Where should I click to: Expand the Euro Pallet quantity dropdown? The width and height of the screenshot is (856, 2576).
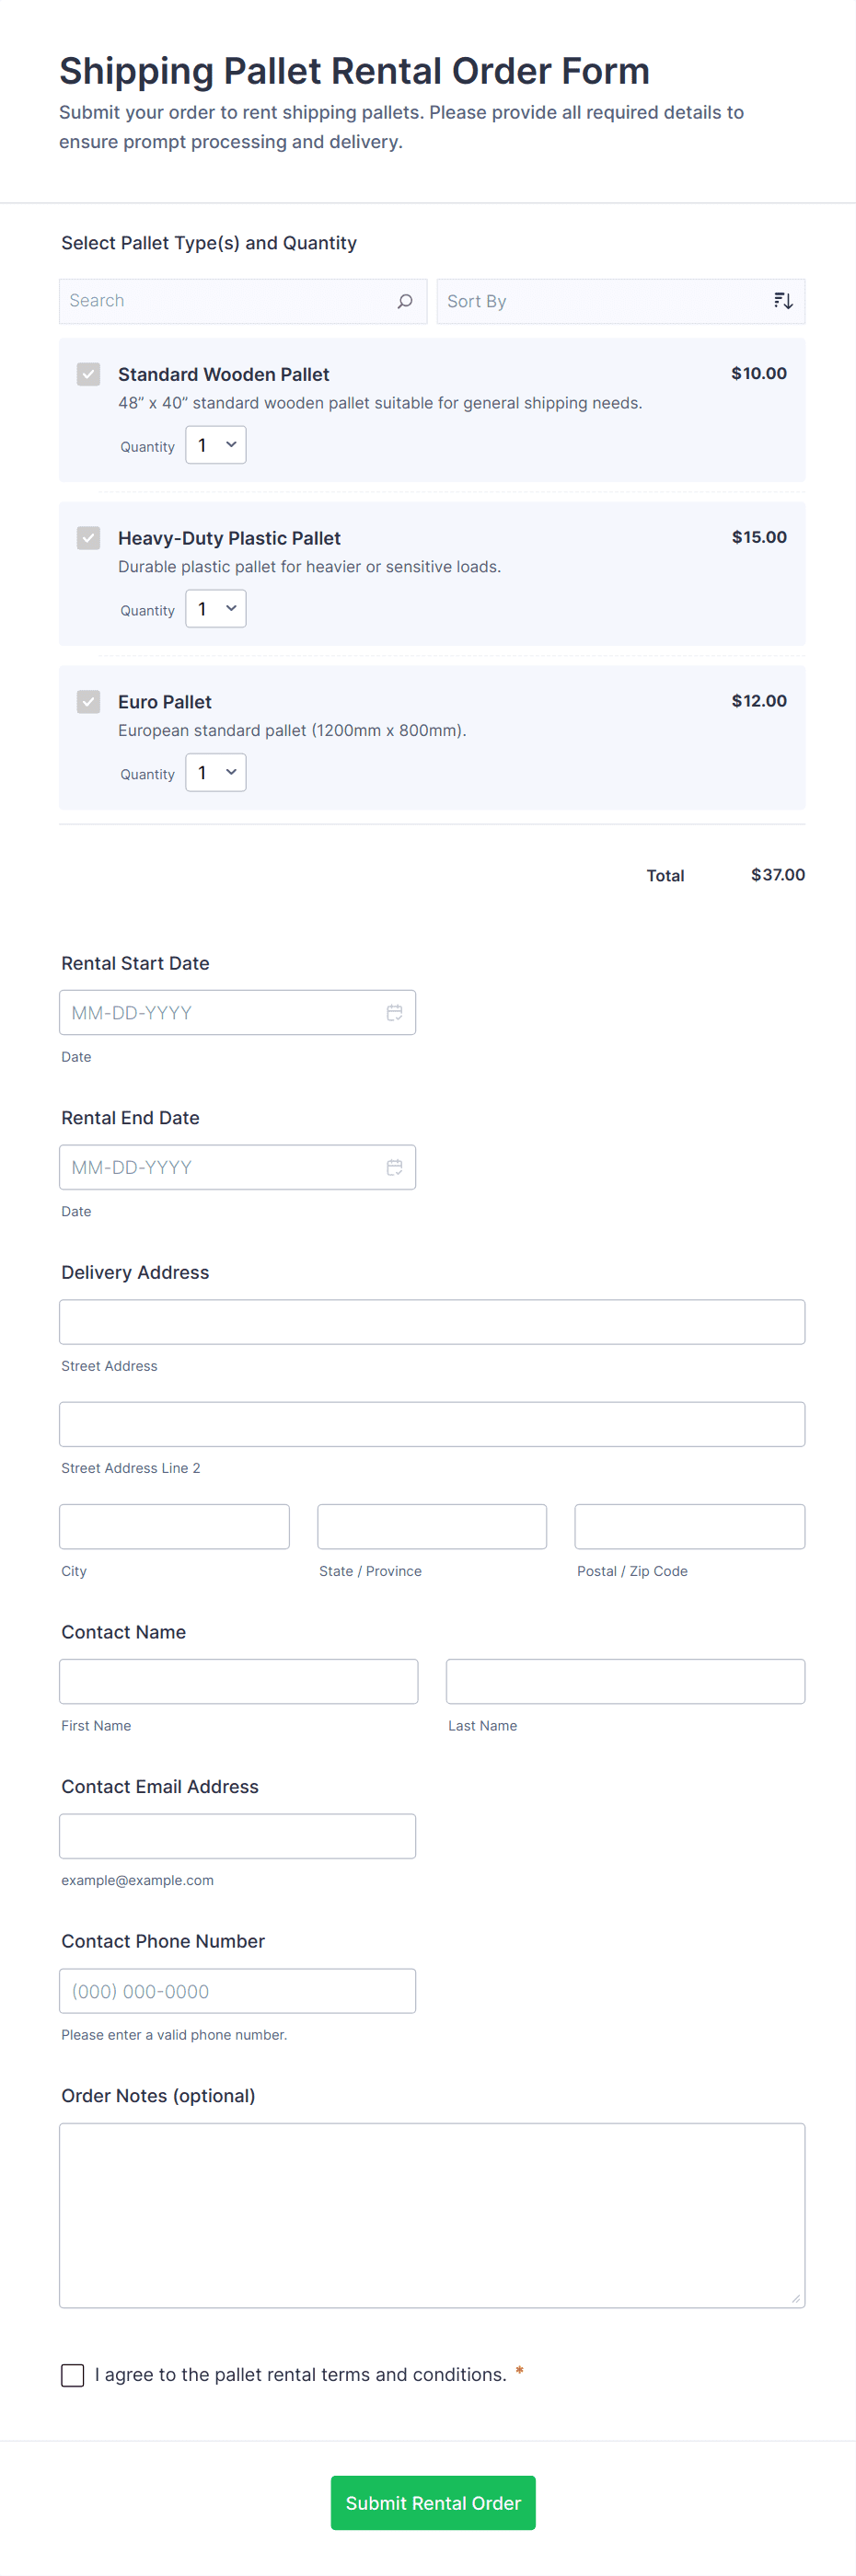216,773
